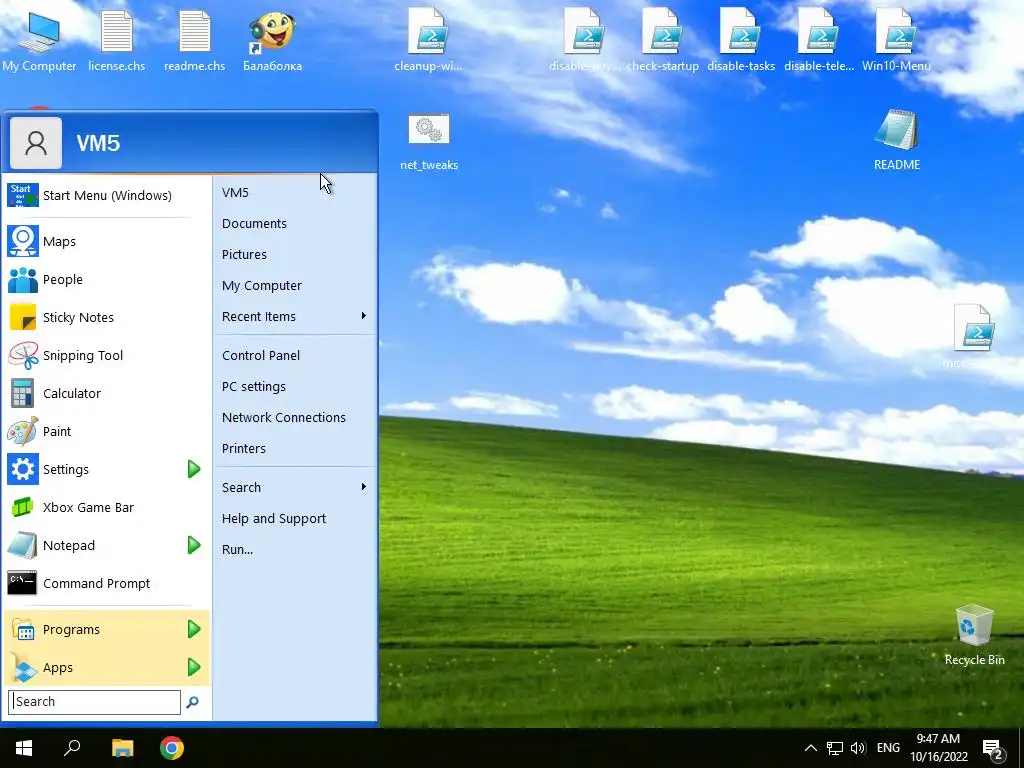
Task: Select the check-startup script icon
Action: (x=662, y=40)
